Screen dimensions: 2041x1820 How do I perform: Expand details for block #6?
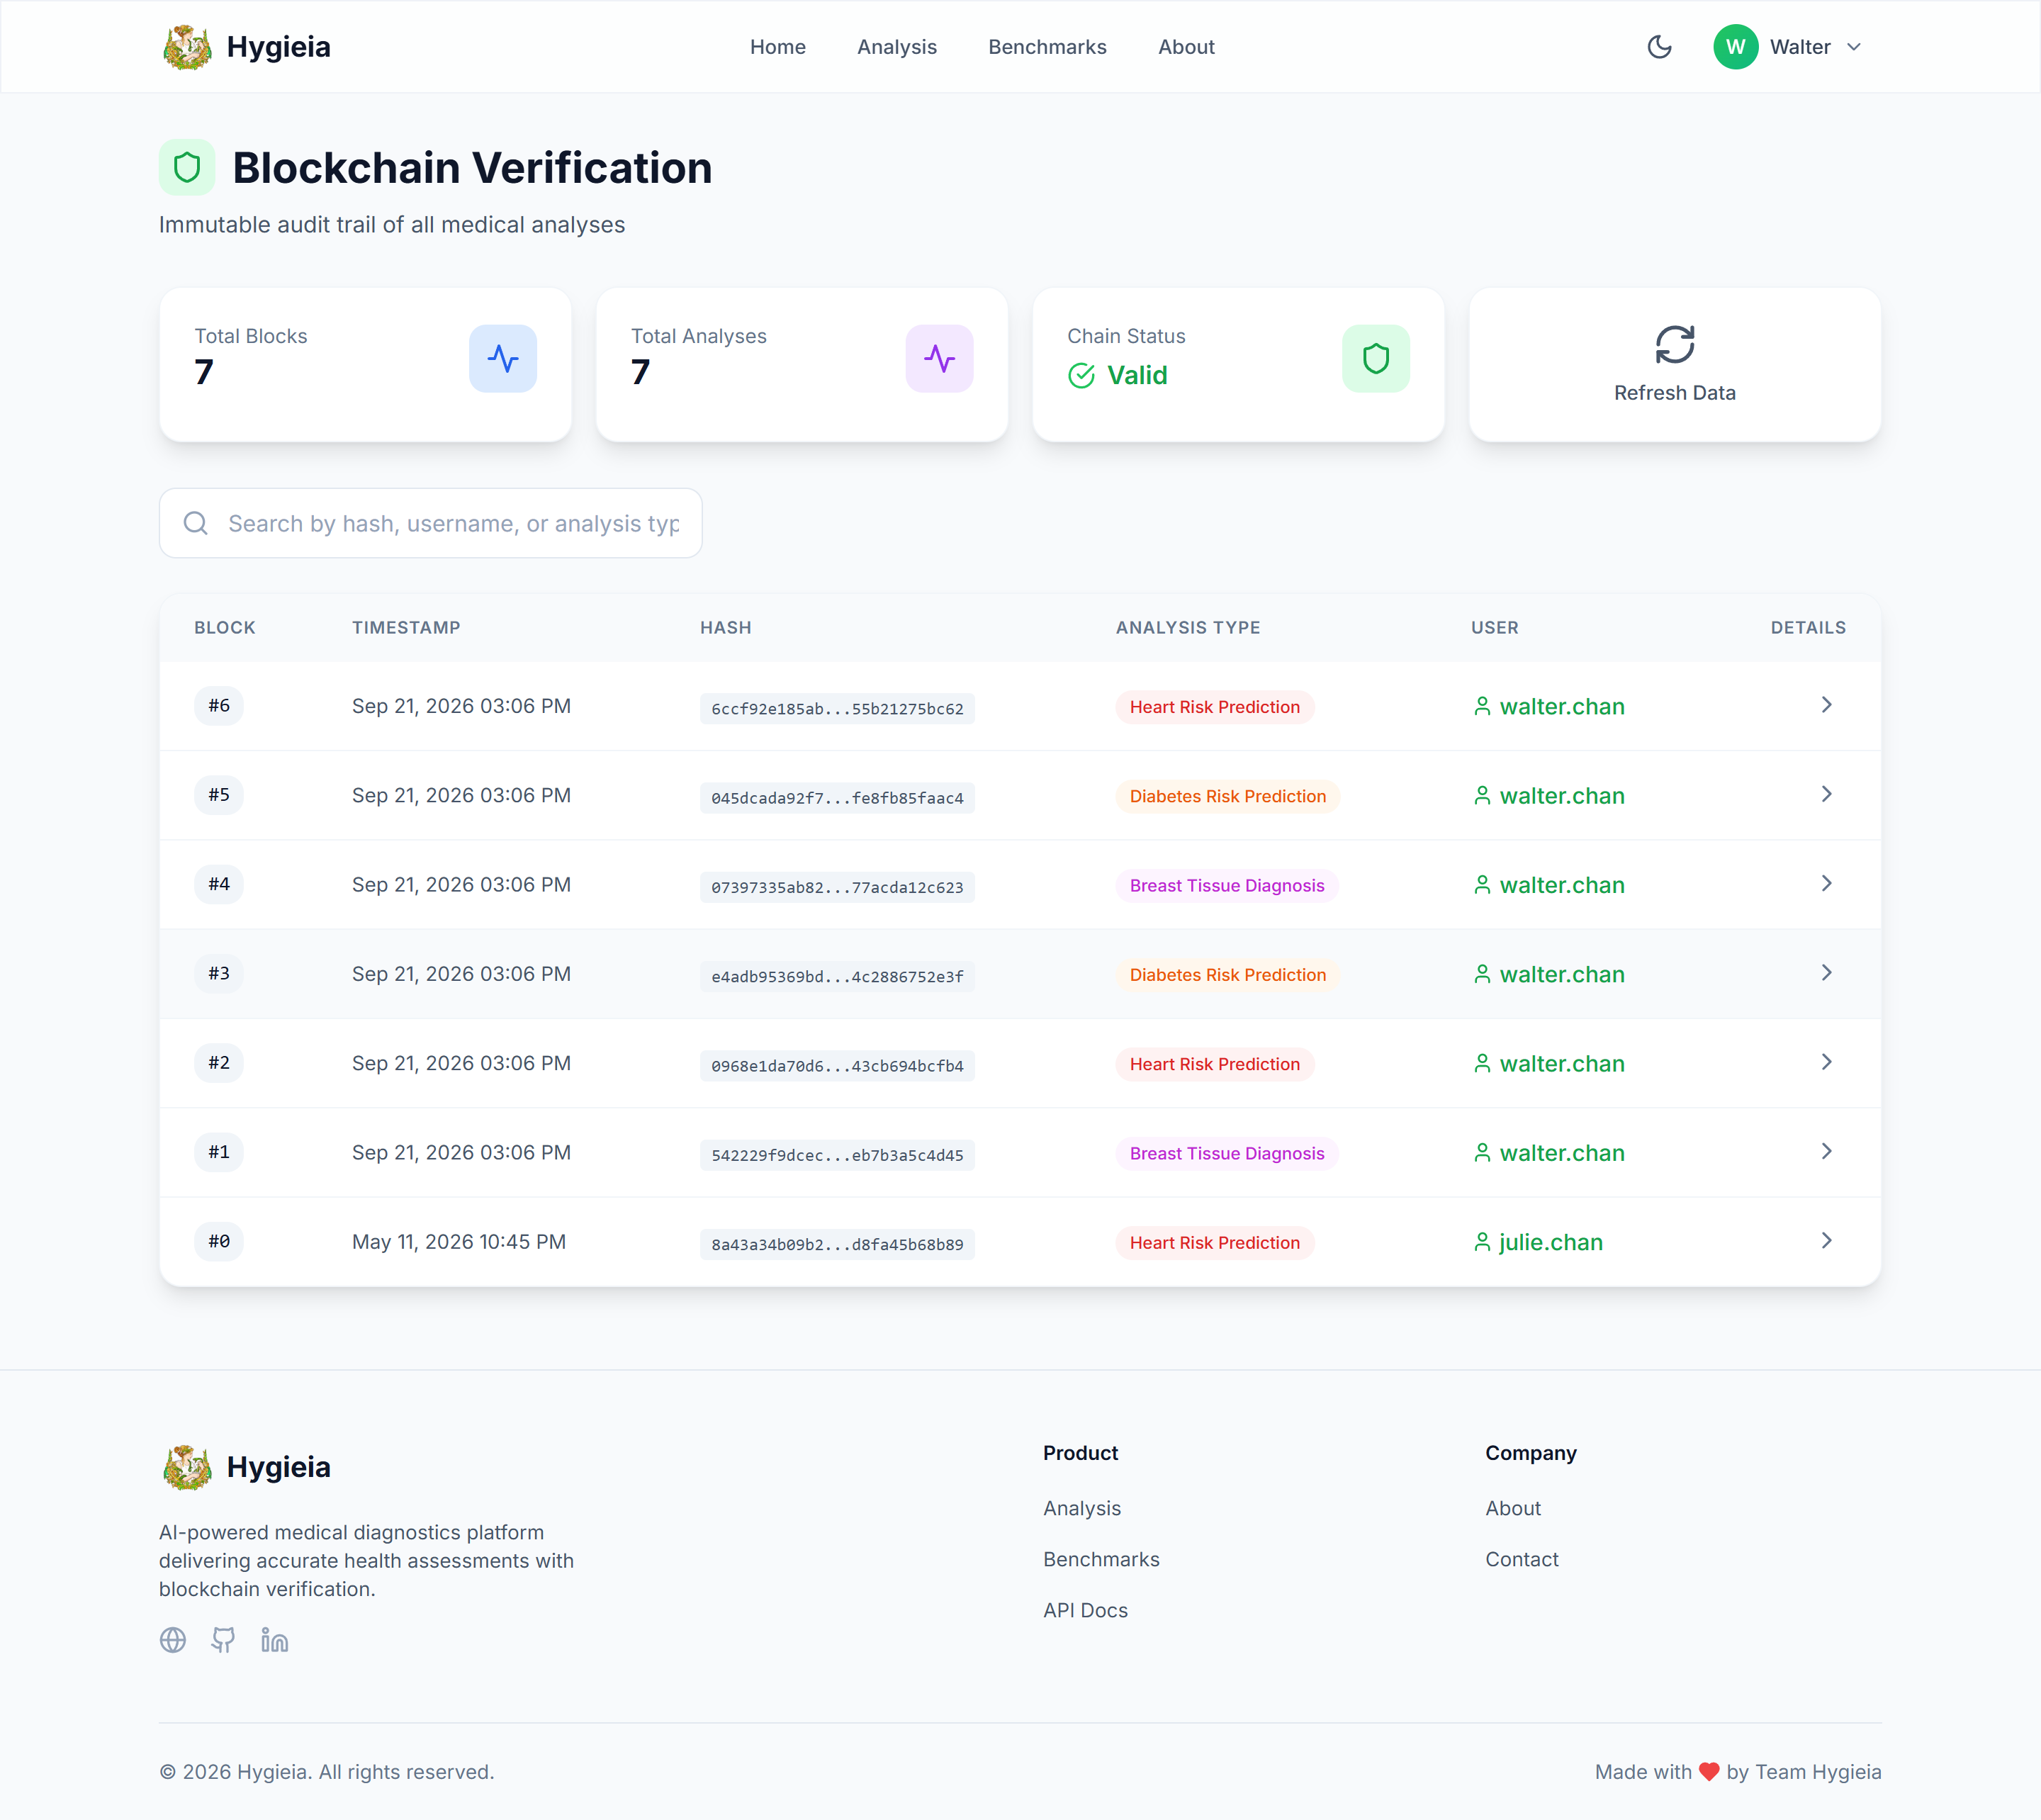tap(1826, 705)
